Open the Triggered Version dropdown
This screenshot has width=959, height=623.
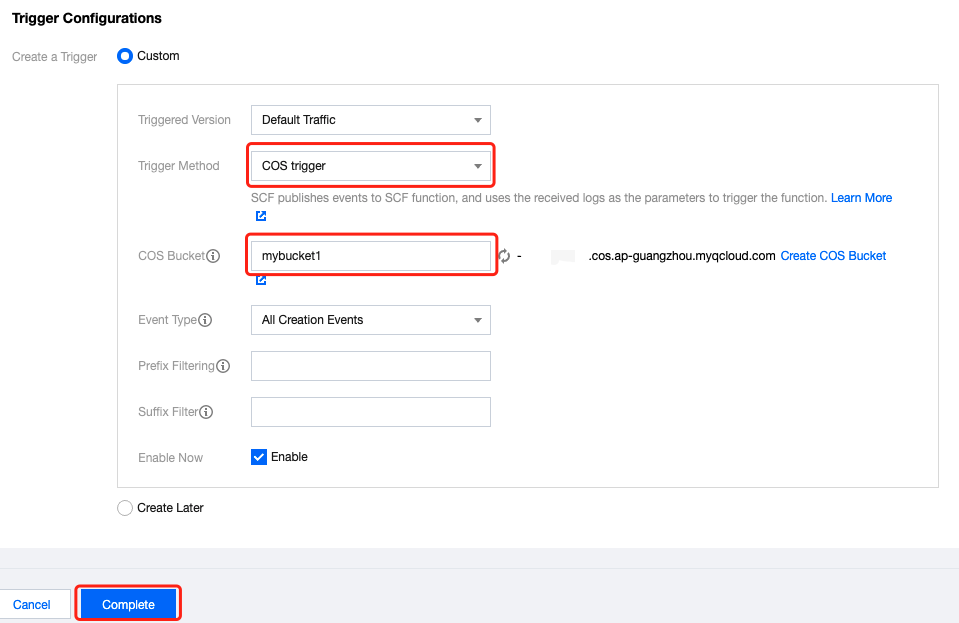click(x=370, y=120)
